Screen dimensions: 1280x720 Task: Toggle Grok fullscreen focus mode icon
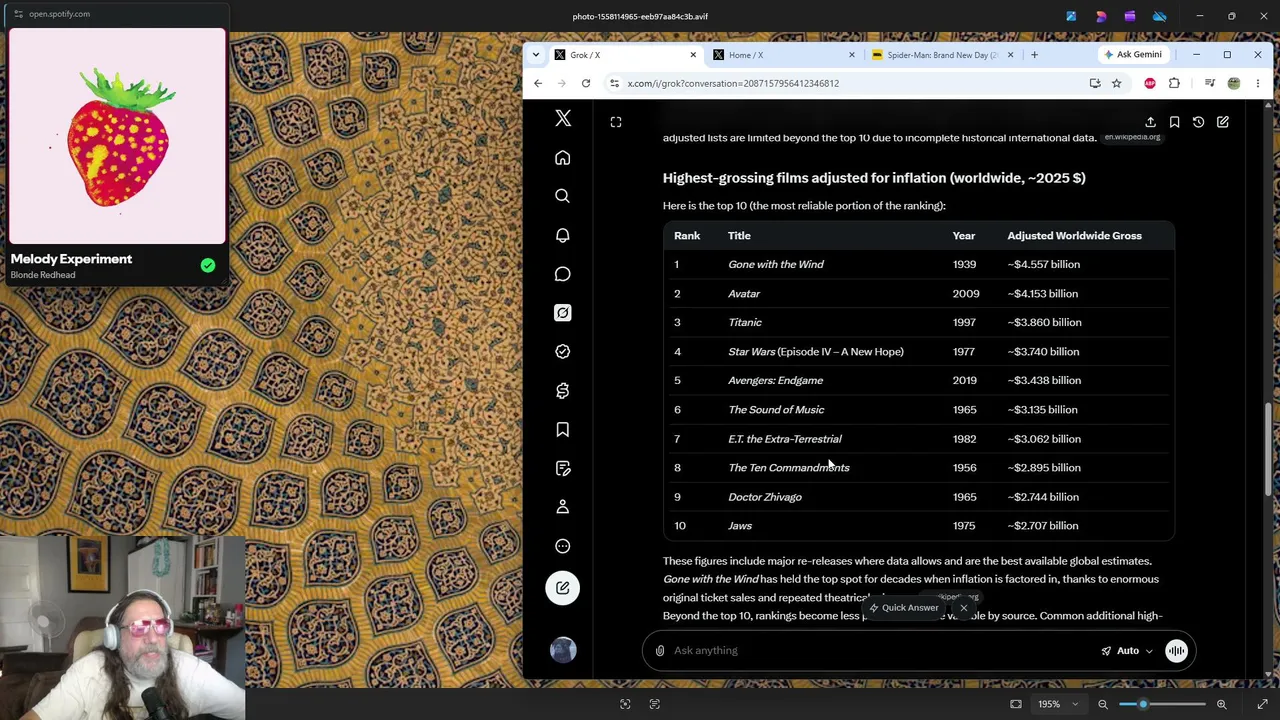616,122
